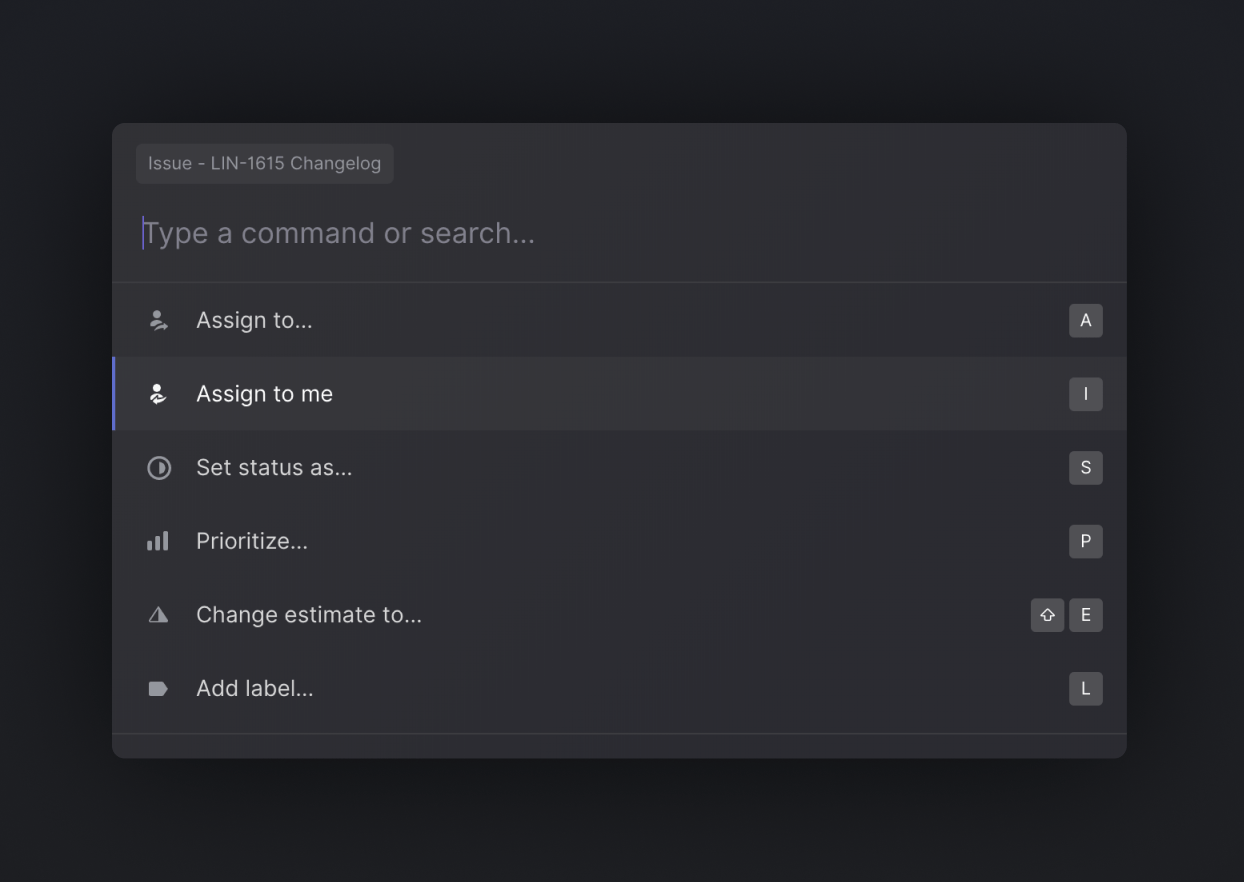Click the S shortcut key badge
Image resolution: width=1244 pixels, height=882 pixels.
(1086, 467)
